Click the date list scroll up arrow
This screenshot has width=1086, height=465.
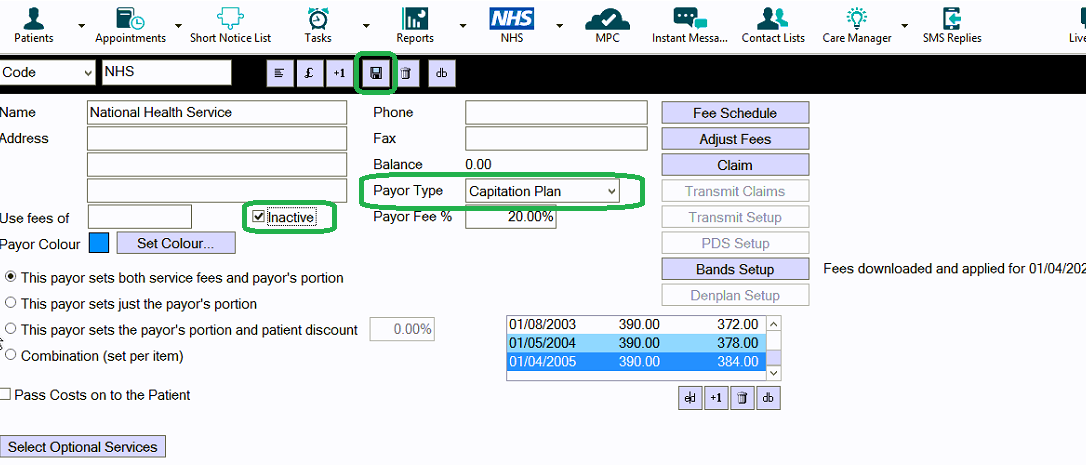[774, 324]
